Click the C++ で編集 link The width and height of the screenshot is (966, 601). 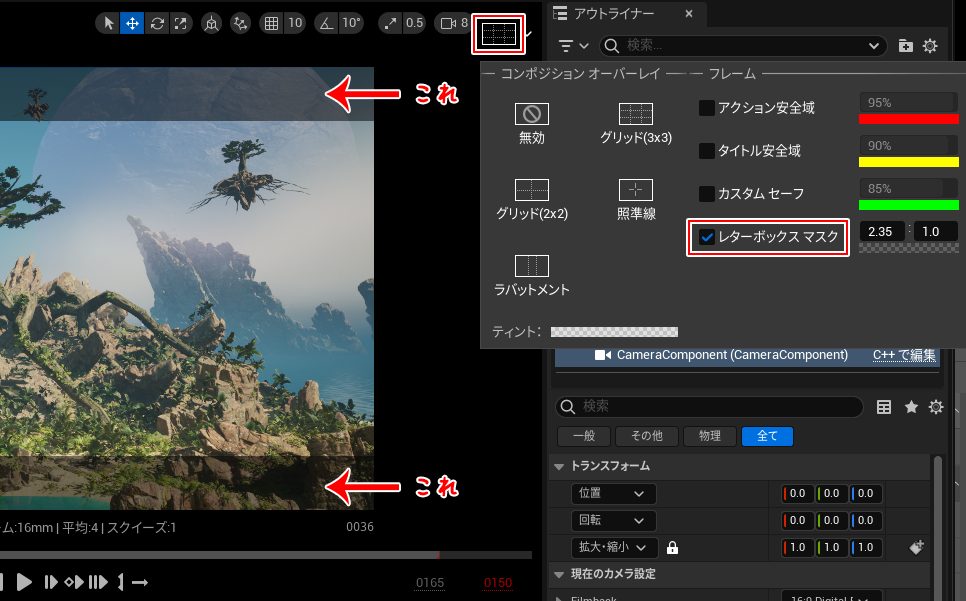904,355
